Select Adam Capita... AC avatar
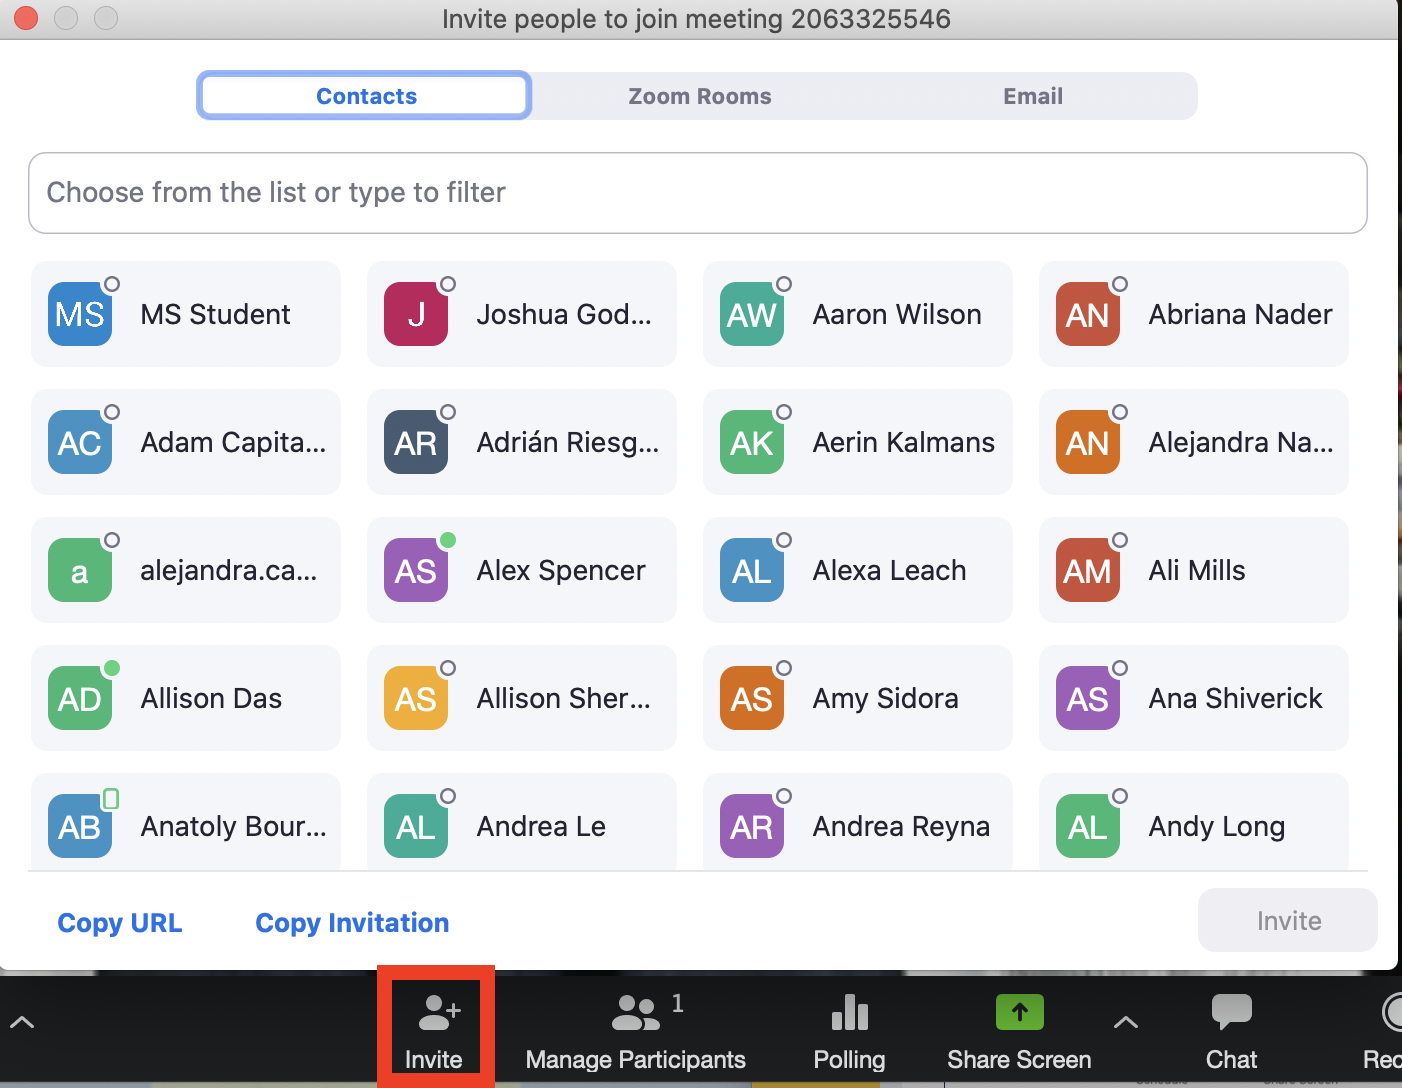This screenshot has width=1402, height=1088. [x=80, y=442]
